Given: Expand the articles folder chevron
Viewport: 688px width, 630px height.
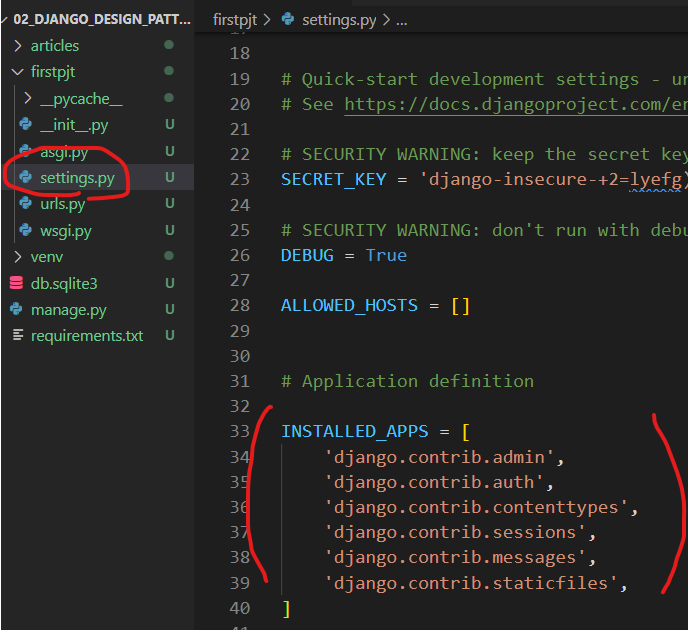Looking at the screenshot, I should click(18, 46).
